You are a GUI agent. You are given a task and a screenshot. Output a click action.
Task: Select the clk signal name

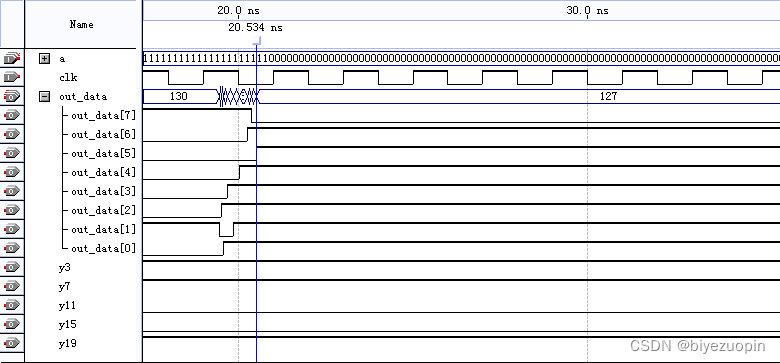coord(68,78)
